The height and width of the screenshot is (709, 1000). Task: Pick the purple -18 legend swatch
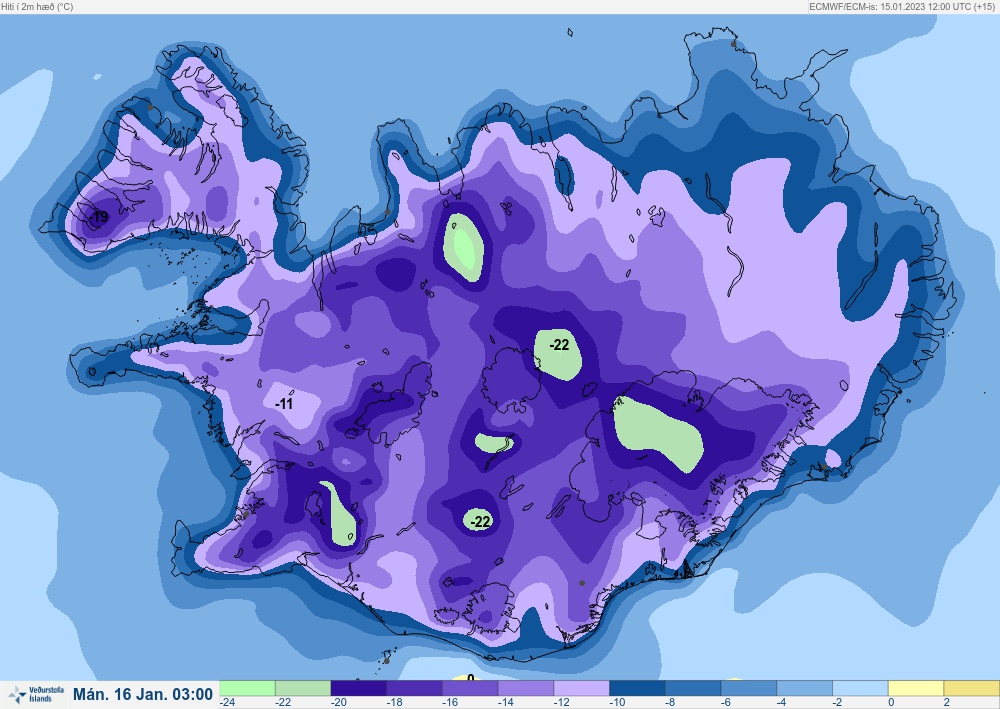pos(415,688)
